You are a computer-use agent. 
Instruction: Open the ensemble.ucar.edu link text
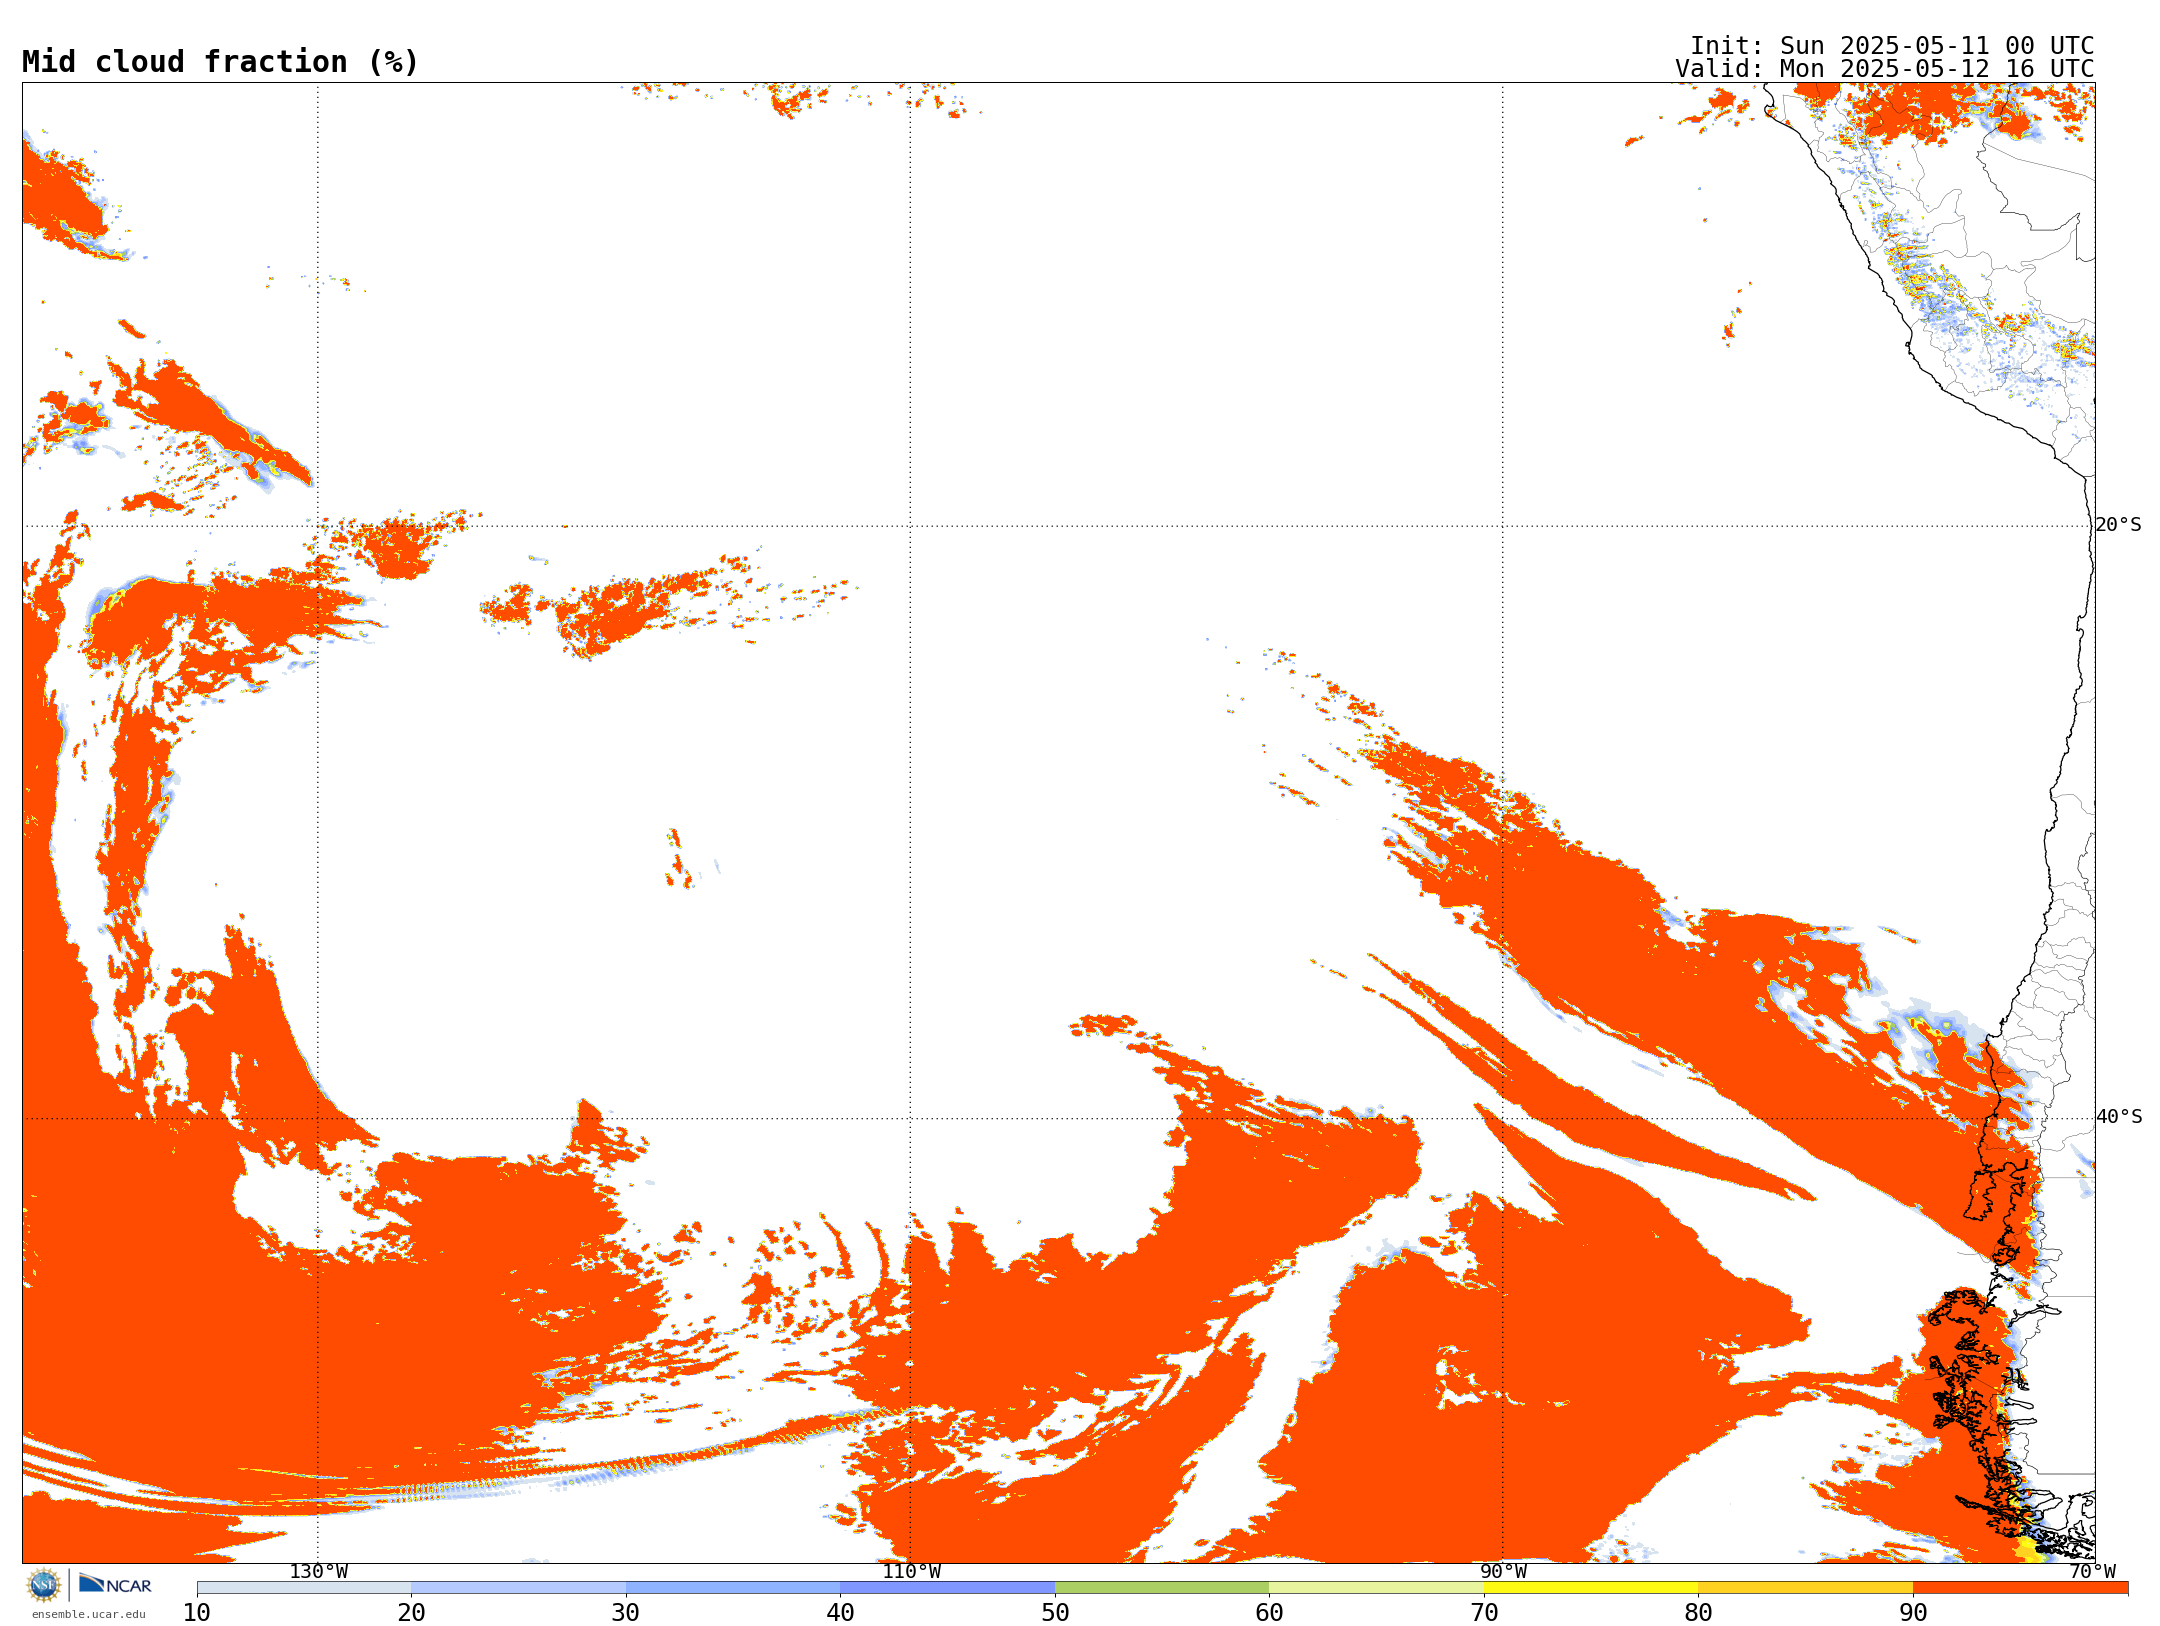coord(89,1614)
